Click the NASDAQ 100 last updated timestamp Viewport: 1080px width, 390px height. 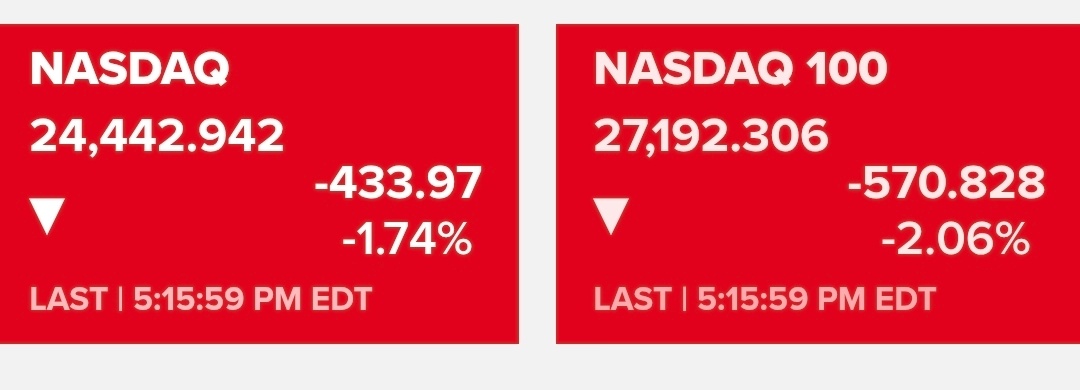click(x=765, y=299)
